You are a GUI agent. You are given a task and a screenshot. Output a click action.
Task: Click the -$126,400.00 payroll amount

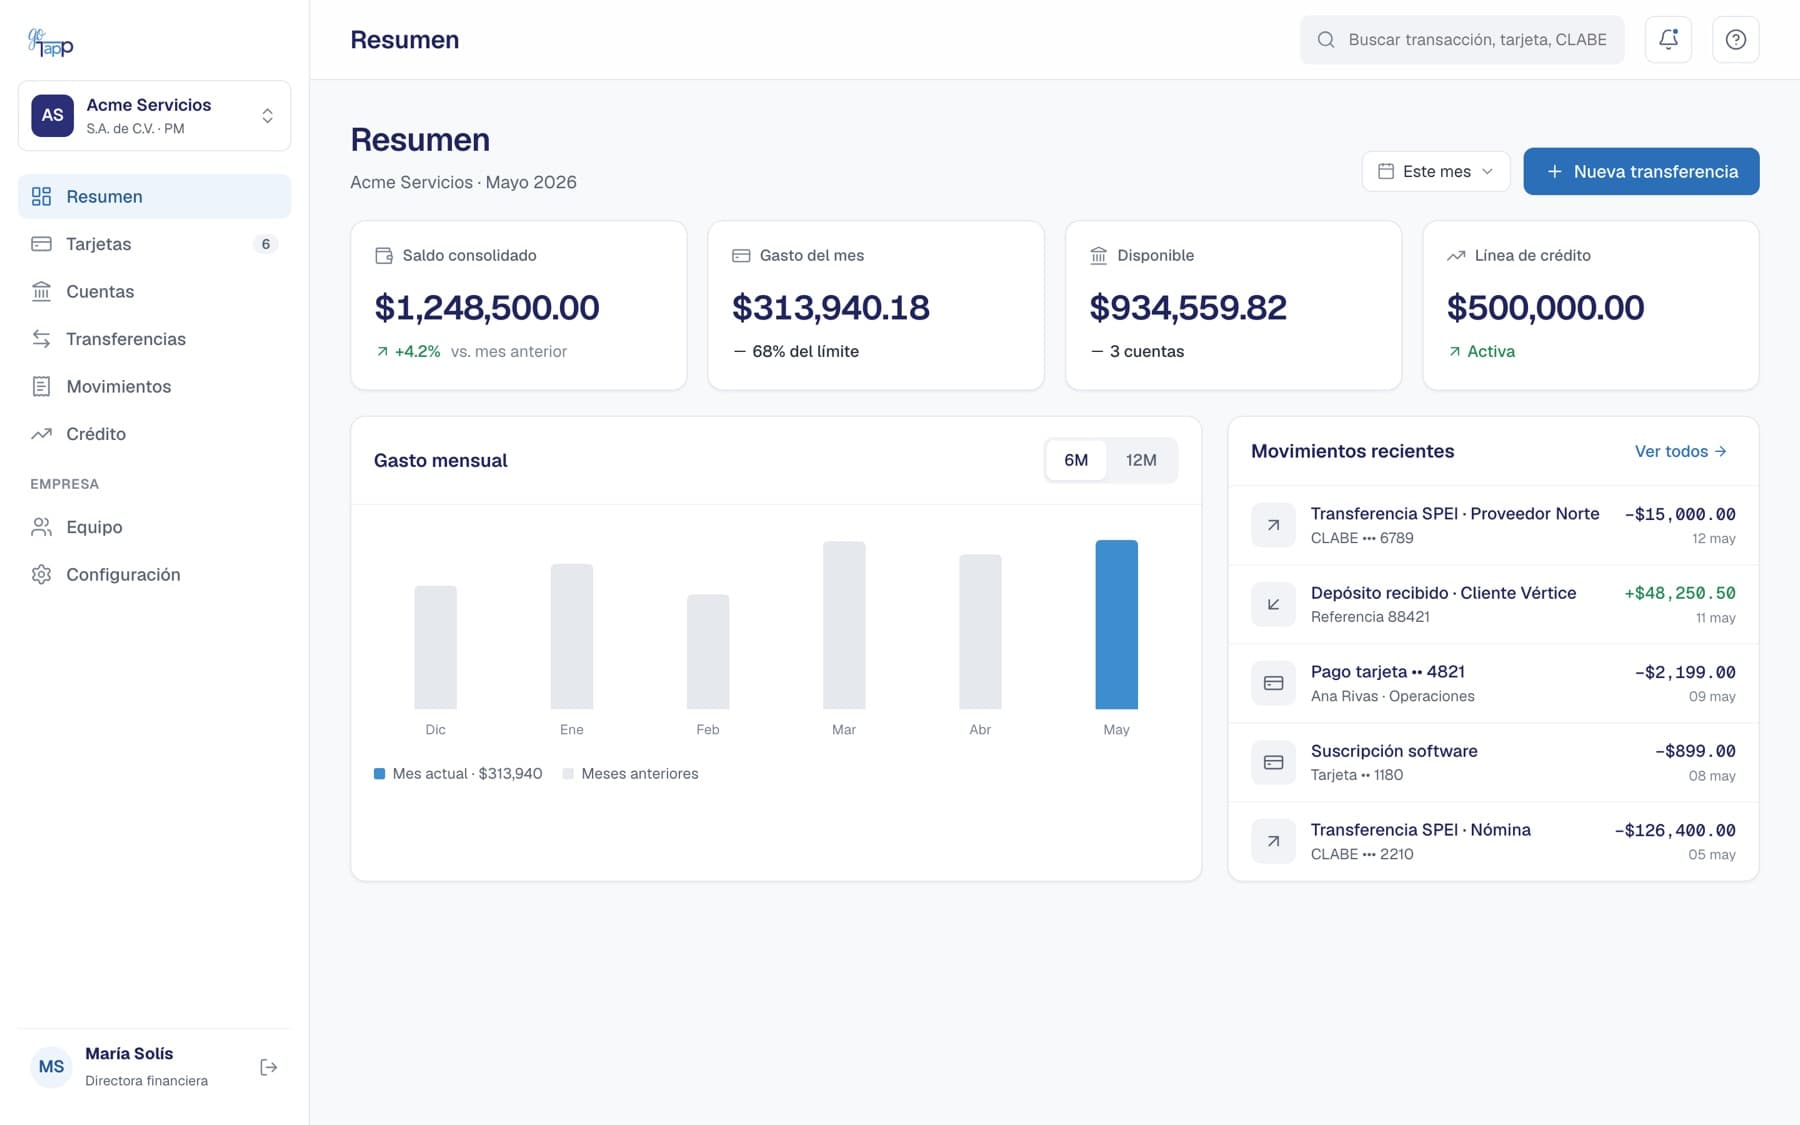pos(1675,830)
